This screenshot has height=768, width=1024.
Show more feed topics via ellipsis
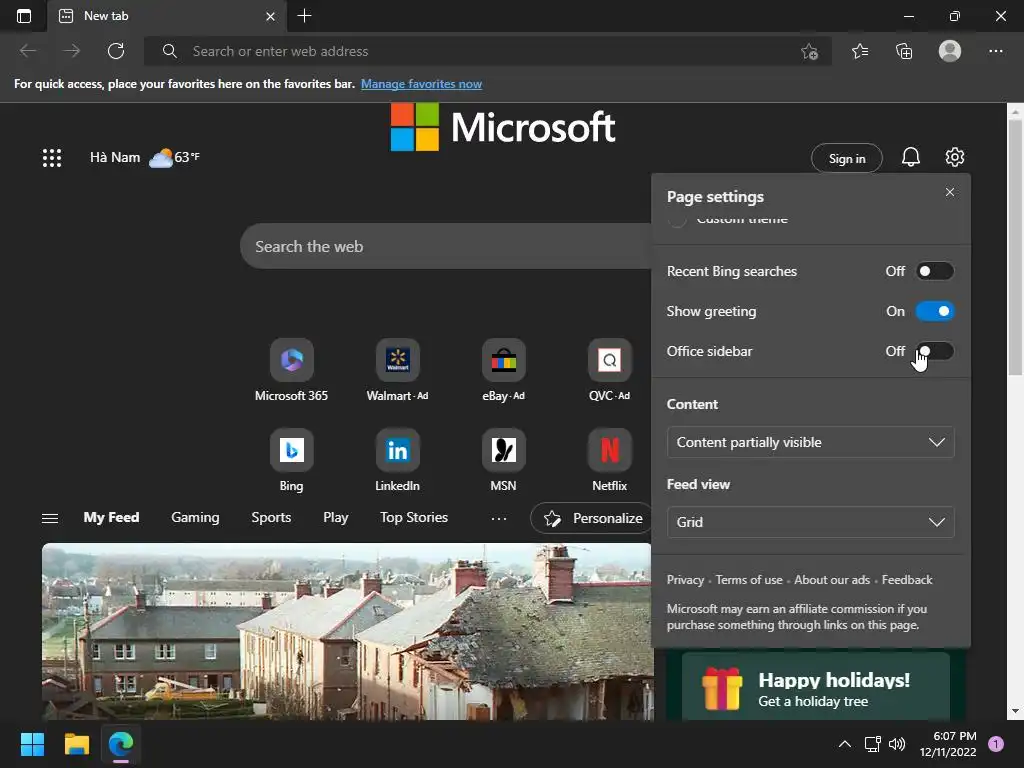(499, 518)
